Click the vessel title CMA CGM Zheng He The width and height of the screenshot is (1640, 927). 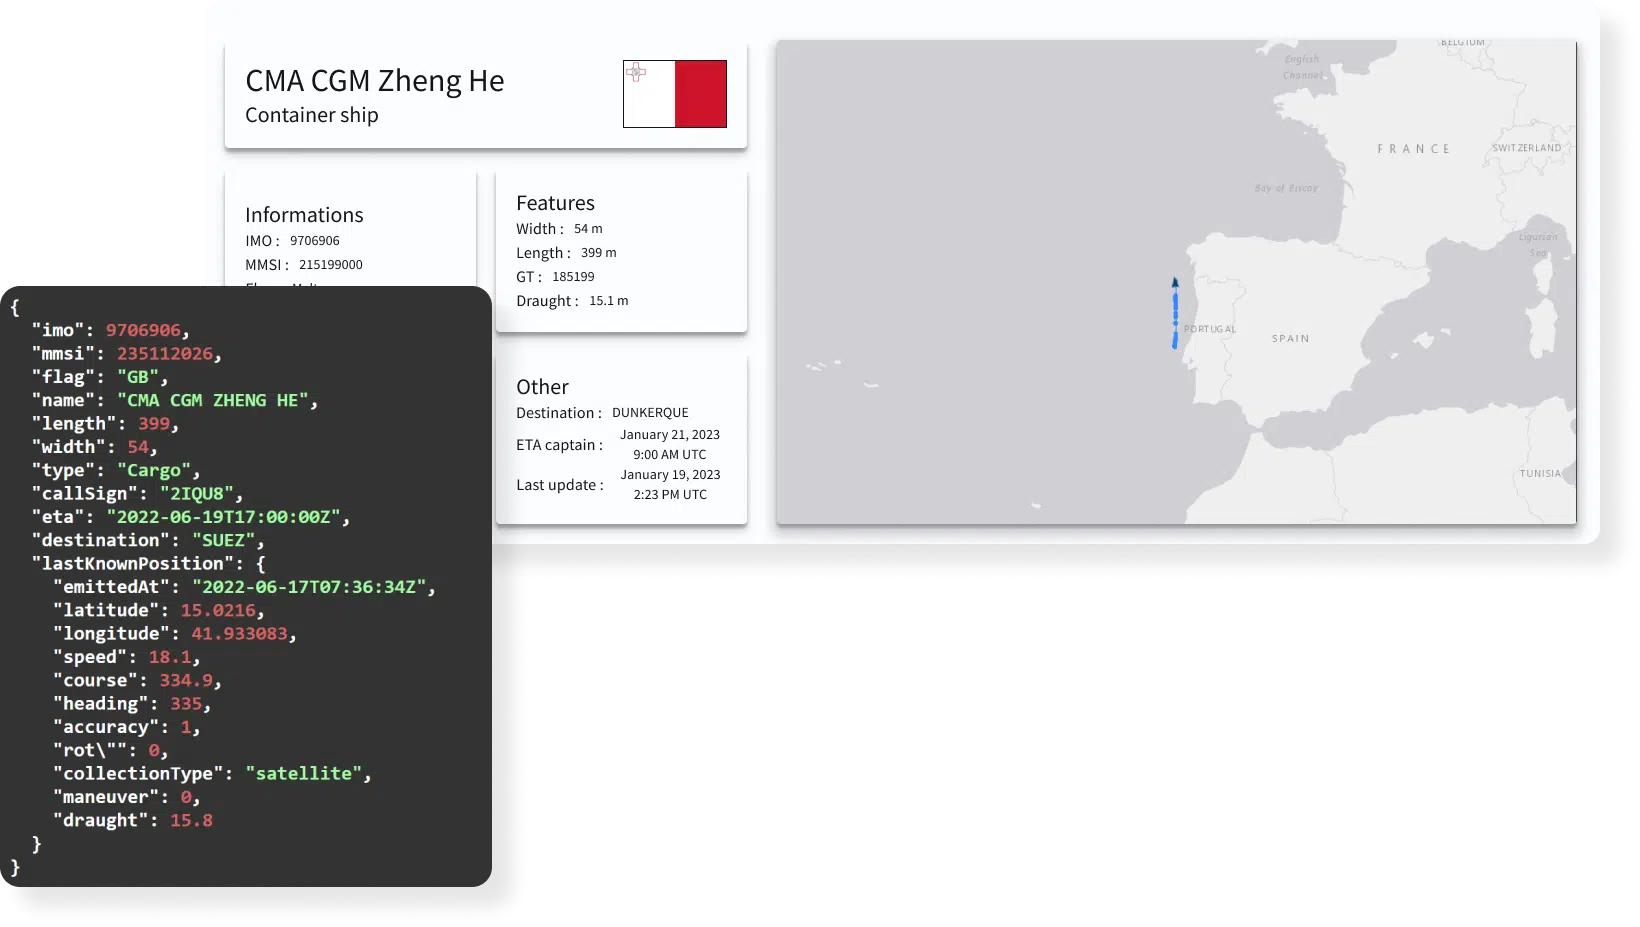coord(375,81)
